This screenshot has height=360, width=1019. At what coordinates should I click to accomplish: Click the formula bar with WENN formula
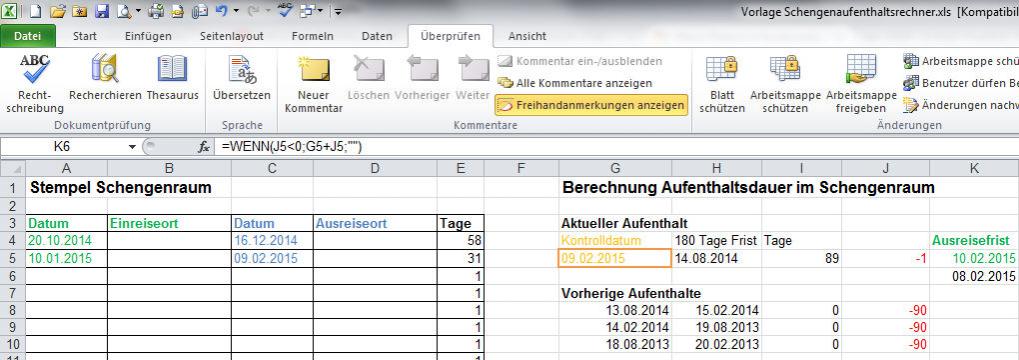point(617,148)
